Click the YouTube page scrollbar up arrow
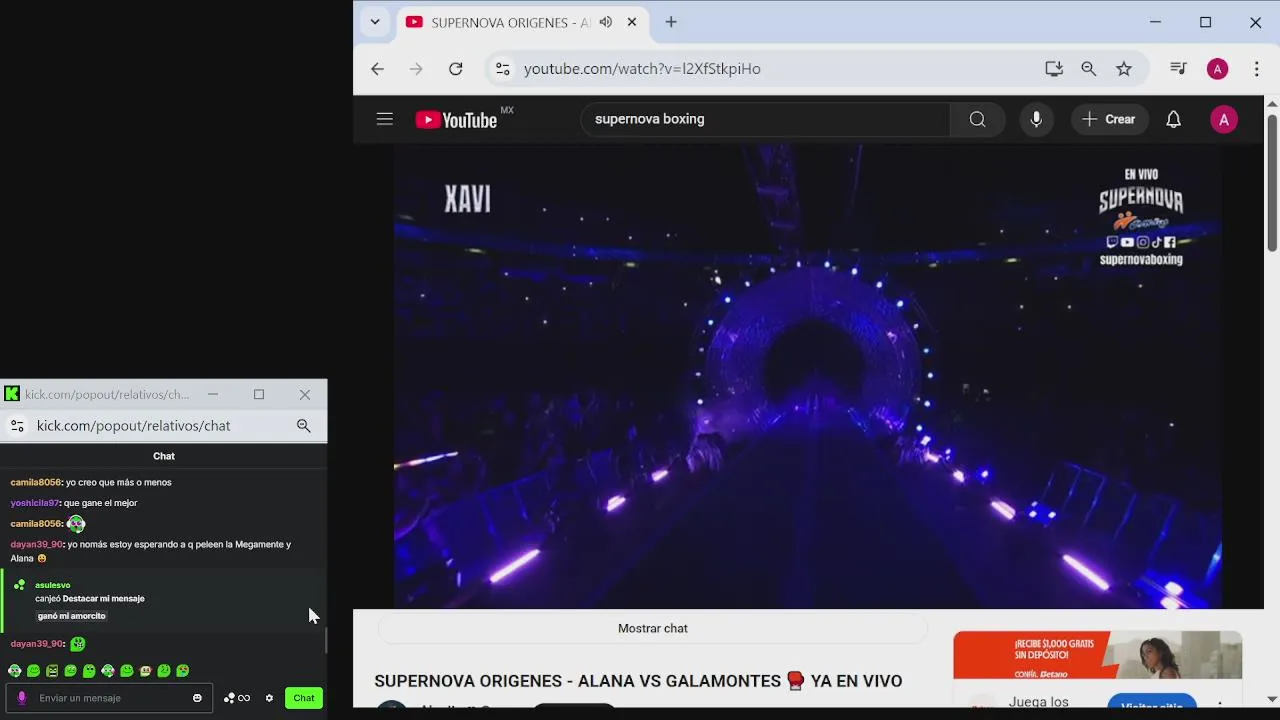The image size is (1280, 720). (1272, 103)
